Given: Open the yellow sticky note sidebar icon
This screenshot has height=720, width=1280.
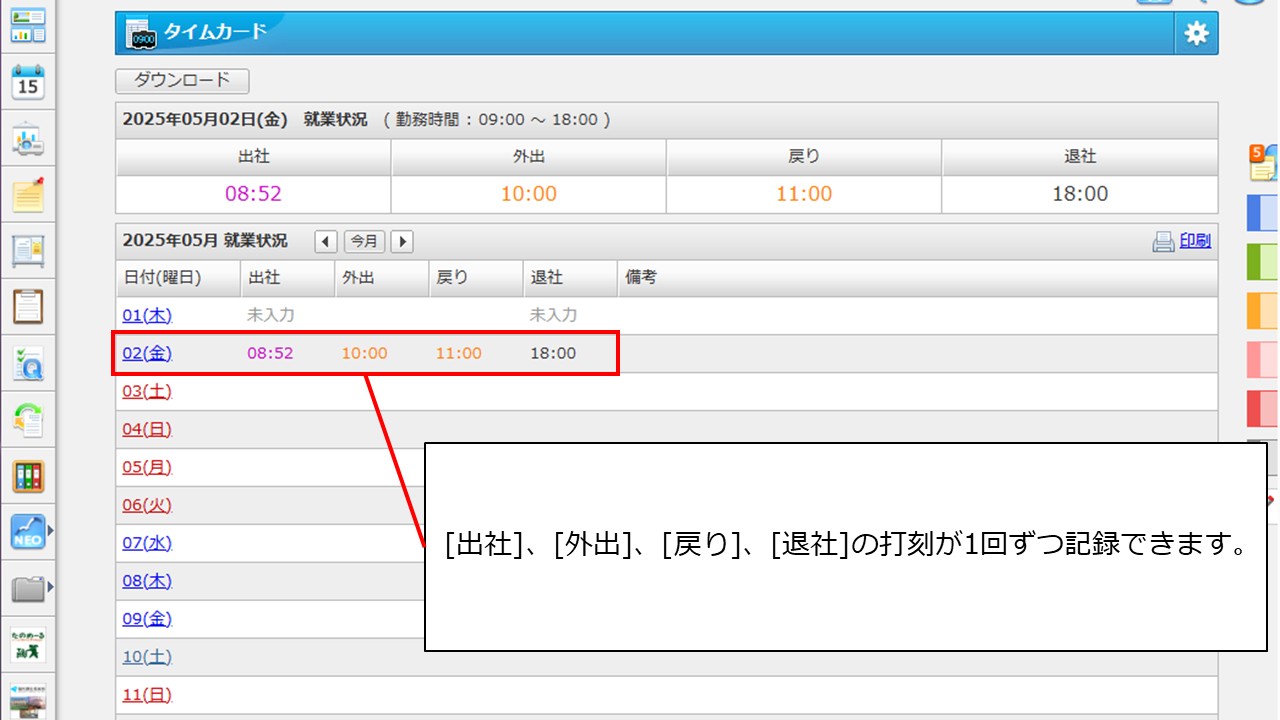Looking at the screenshot, I should (x=28, y=194).
